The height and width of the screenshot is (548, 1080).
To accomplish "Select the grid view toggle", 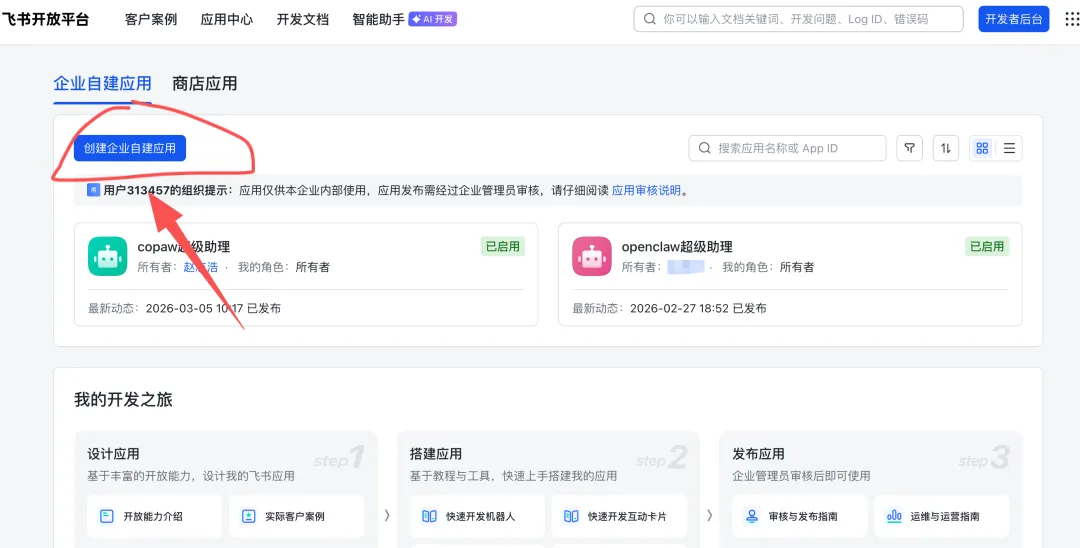I will pos(982,148).
